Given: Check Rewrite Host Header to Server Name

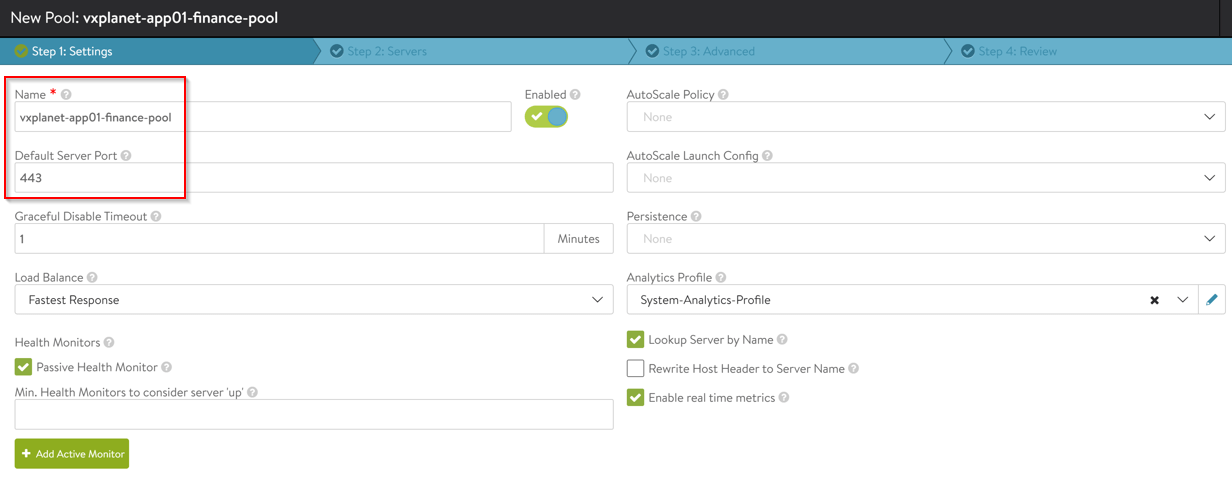Looking at the screenshot, I should click(635, 369).
